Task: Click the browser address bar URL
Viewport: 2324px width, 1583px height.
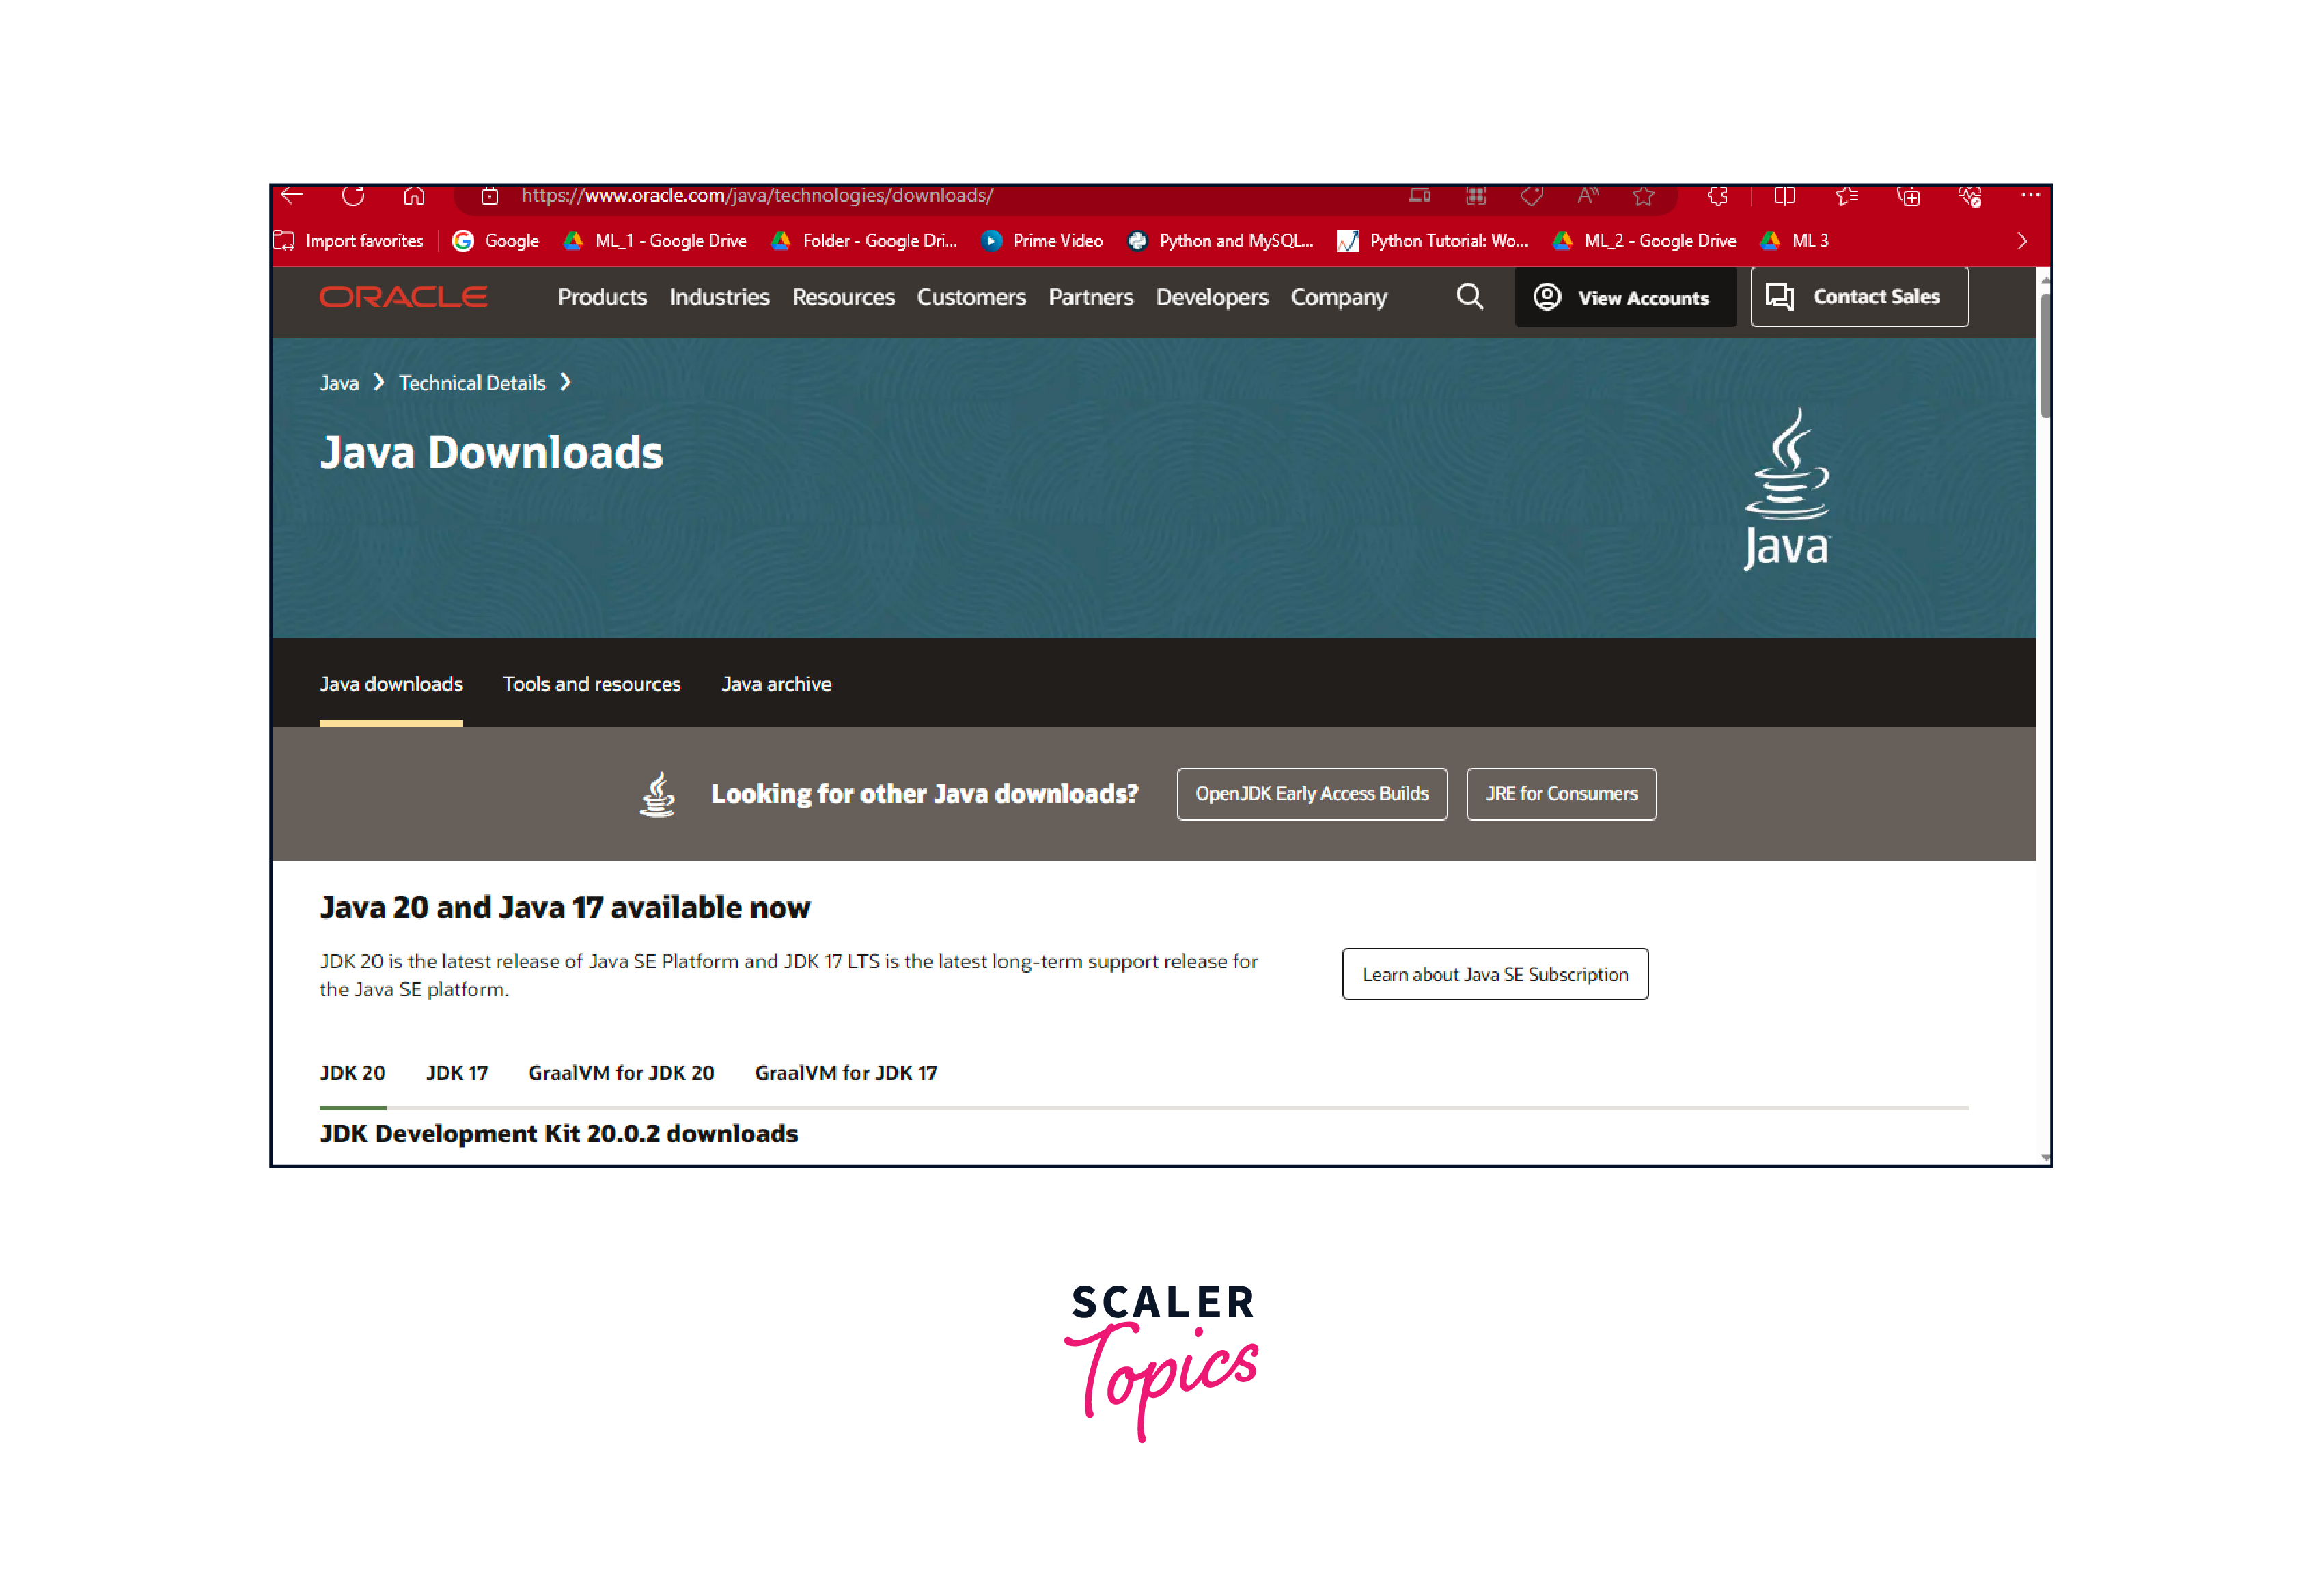Action: click(757, 196)
